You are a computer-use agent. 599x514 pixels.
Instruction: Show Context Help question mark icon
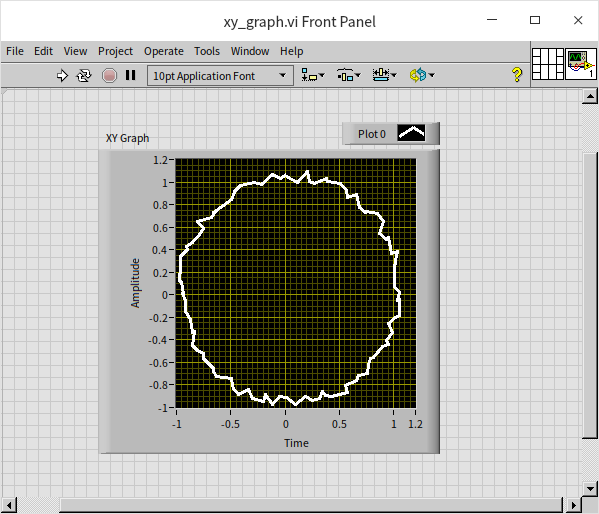point(517,75)
